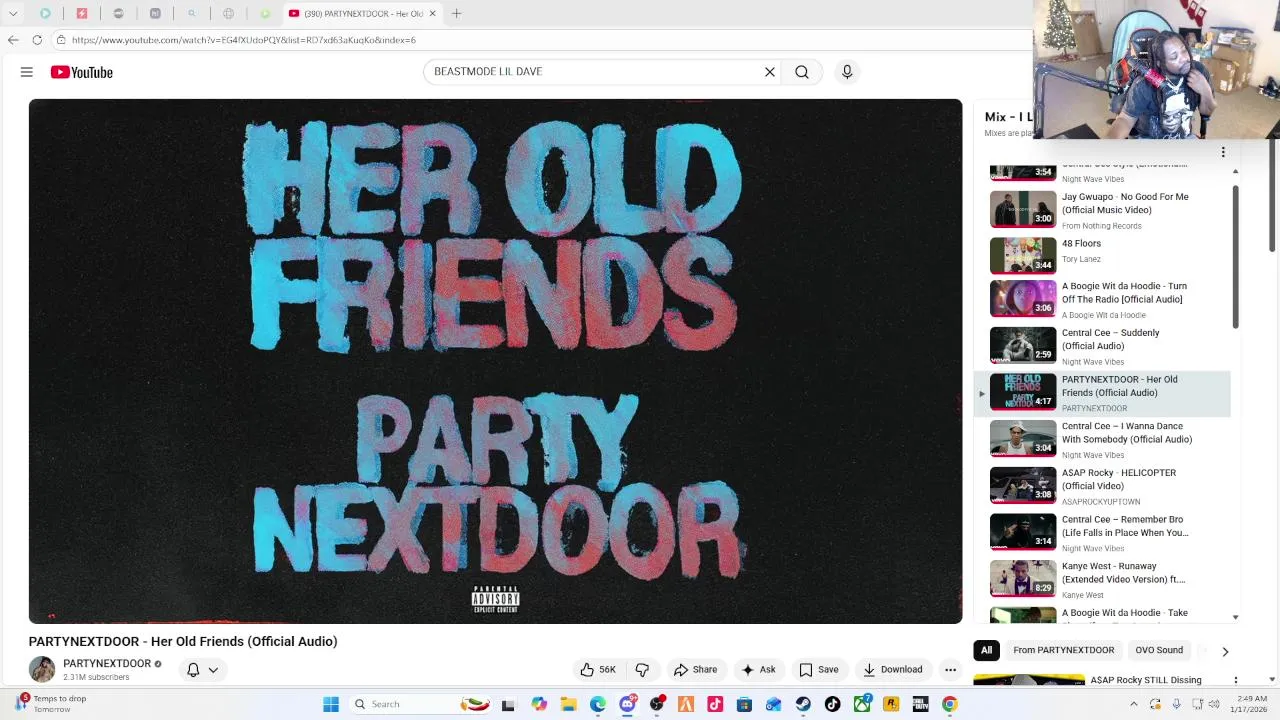Screen dimensions: 1280x720
Task: Open the clock and date panel
Action: point(1248,704)
